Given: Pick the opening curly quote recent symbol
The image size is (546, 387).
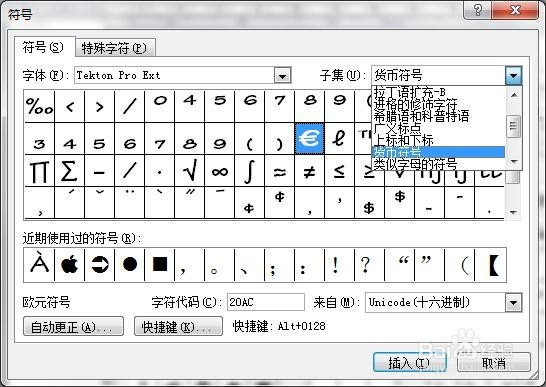Looking at the screenshot, I should (x=399, y=265).
